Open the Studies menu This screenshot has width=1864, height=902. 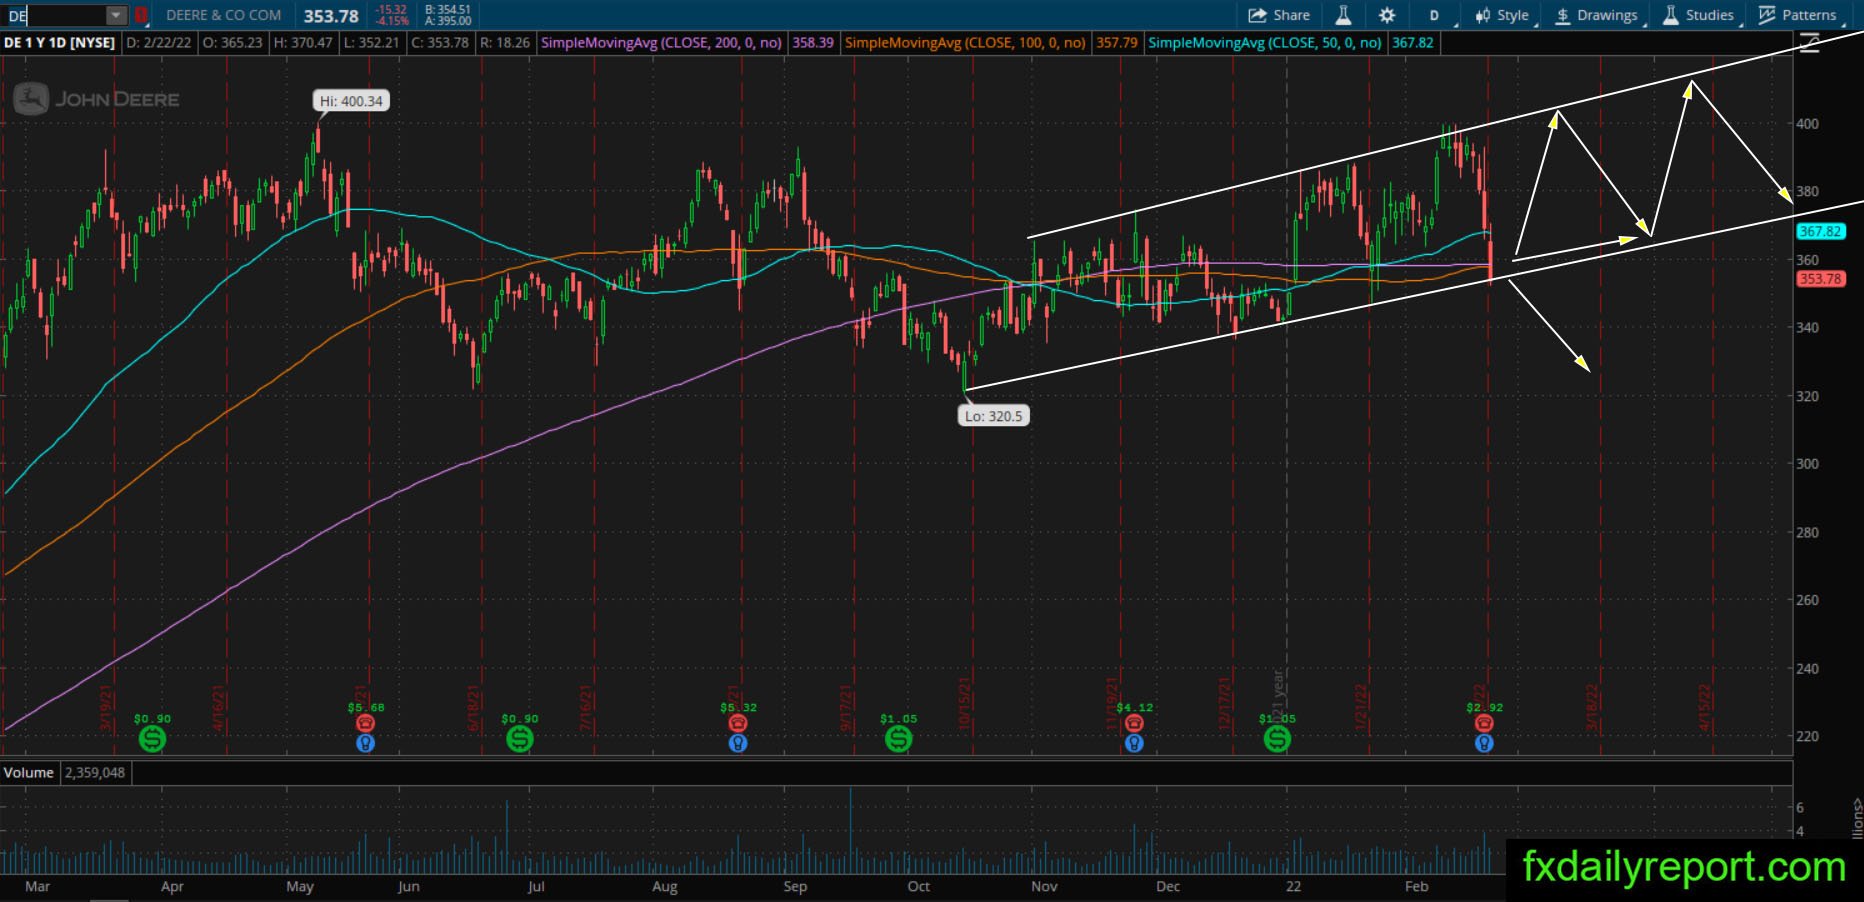click(x=1699, y=15)
